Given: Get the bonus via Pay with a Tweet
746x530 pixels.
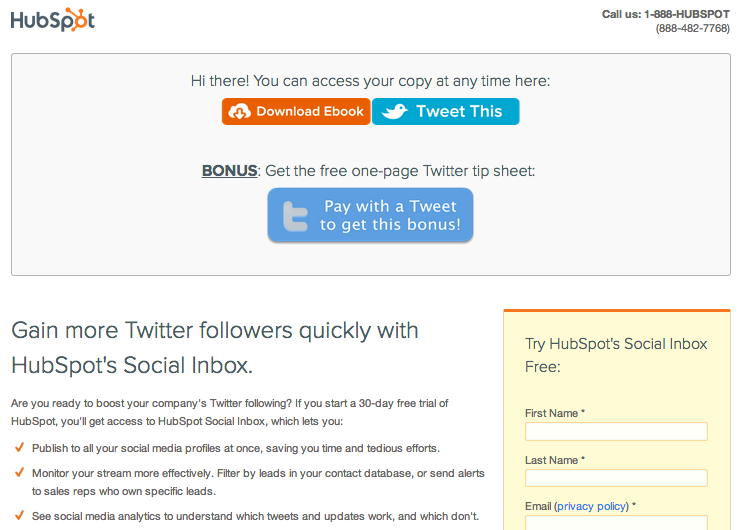Looking at the screenshot, I should (370, 215).
